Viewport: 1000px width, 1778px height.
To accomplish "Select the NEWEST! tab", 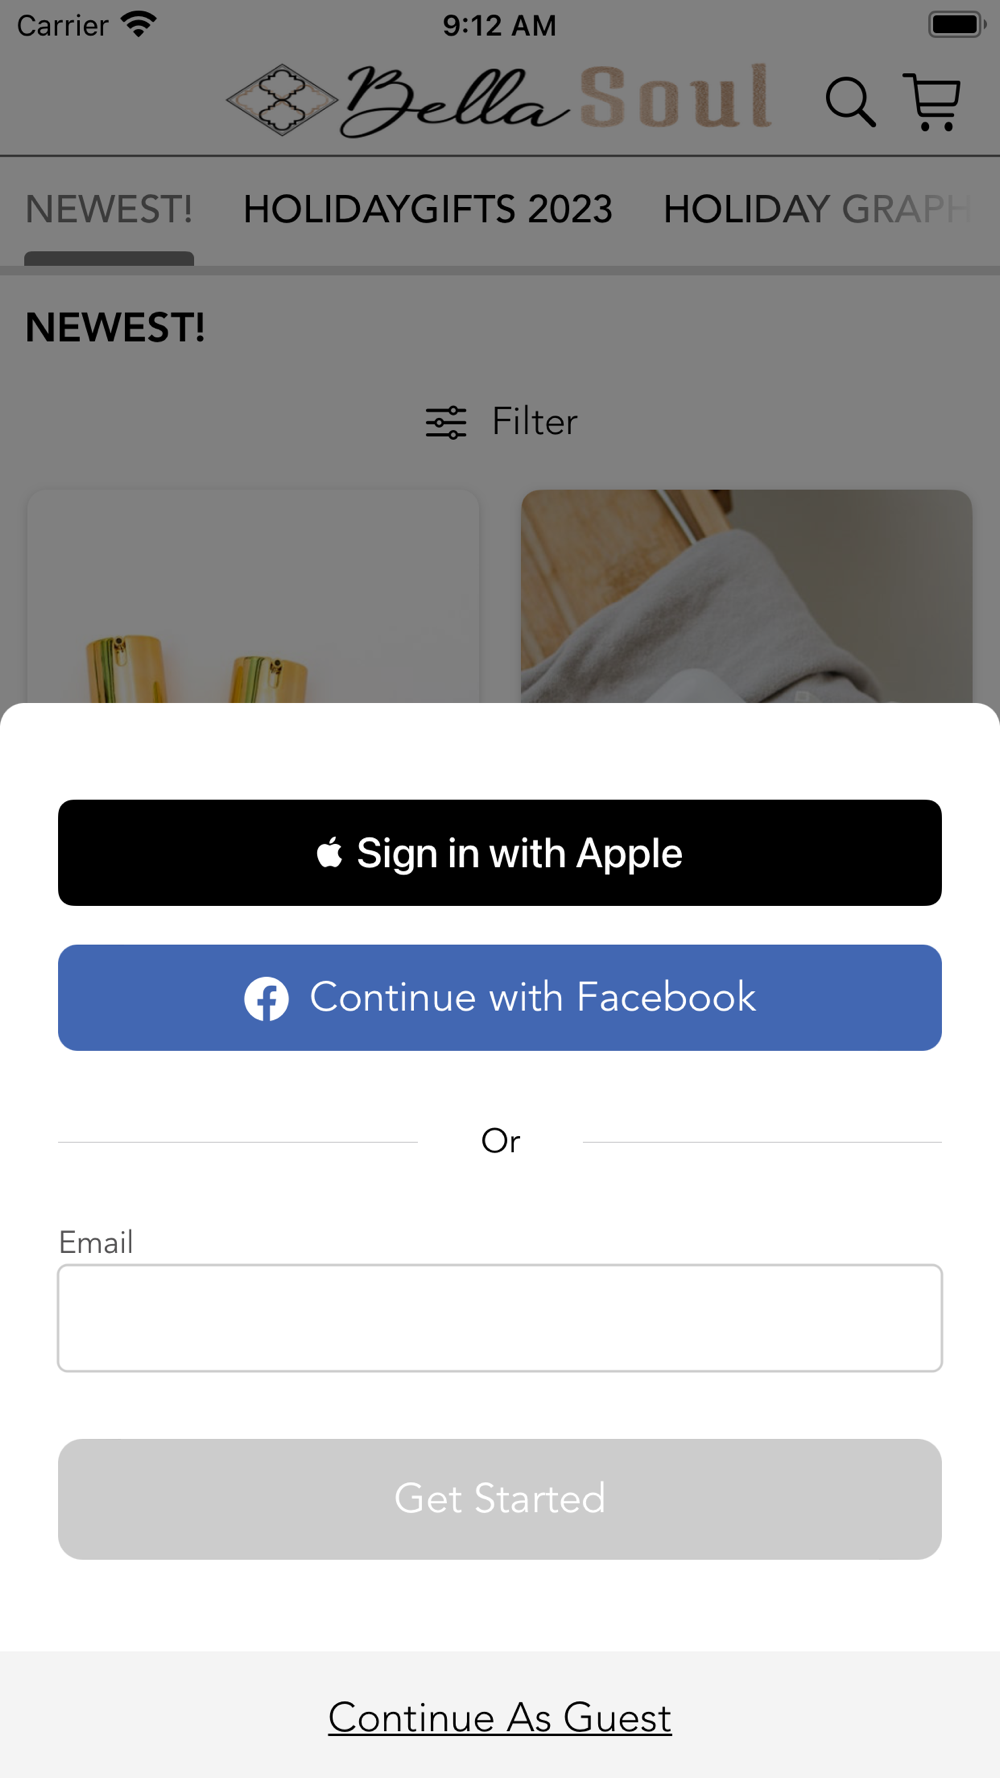I will pos(109,210).
